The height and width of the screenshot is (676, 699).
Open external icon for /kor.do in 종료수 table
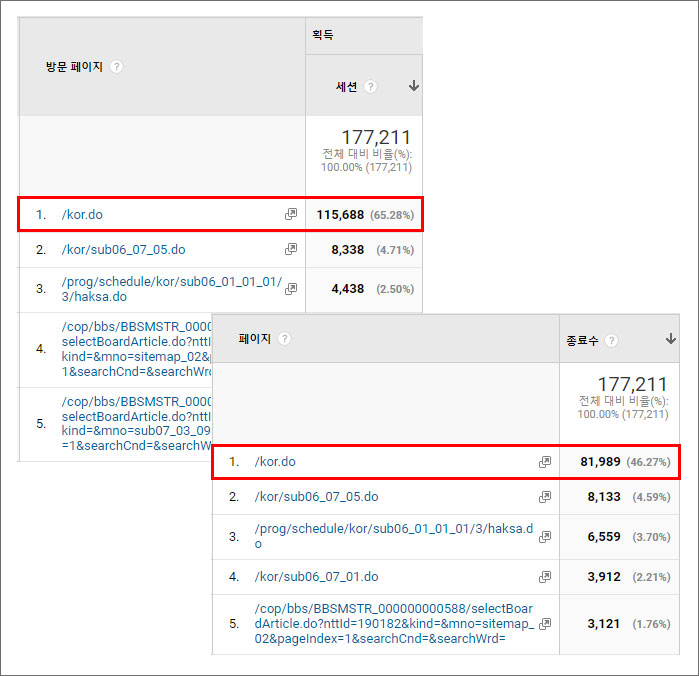pyautogui.click(x=545, y=462)
